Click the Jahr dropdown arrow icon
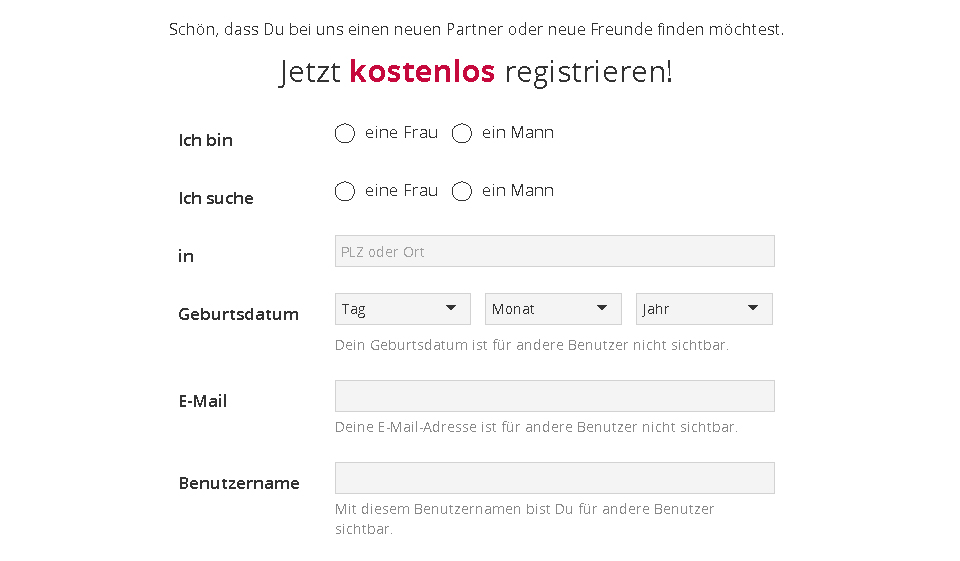 [753, 308]
